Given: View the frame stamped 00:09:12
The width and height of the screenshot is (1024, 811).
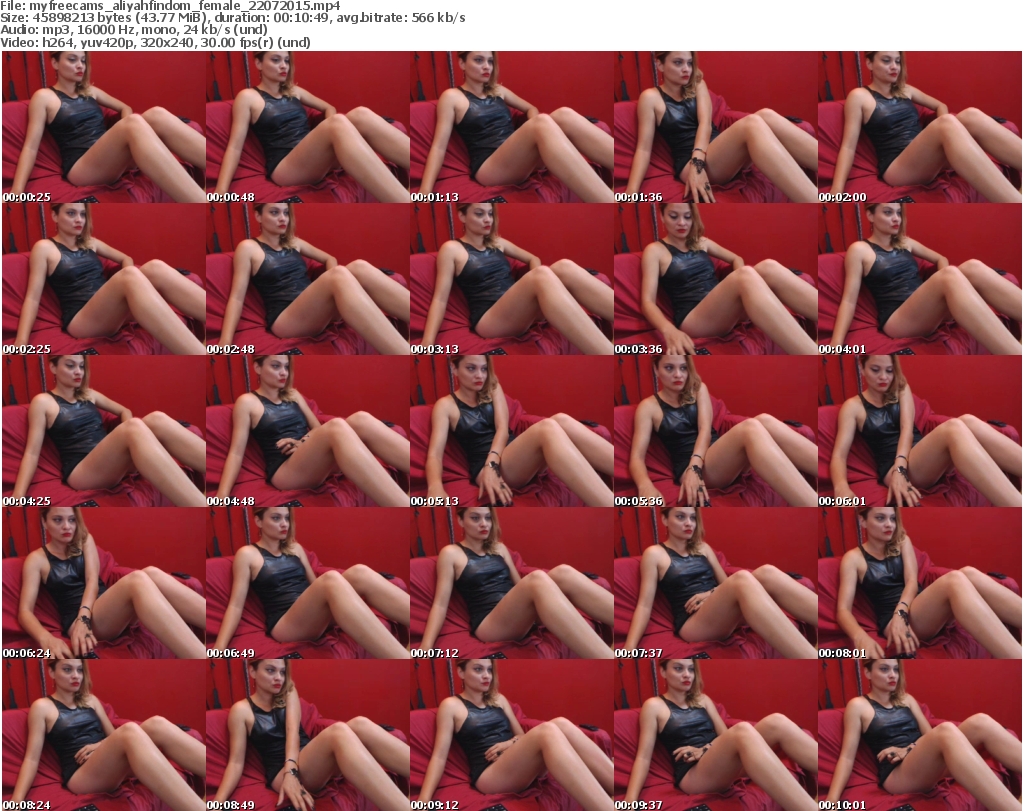Looking at the screenshot, I should [511, 735].
